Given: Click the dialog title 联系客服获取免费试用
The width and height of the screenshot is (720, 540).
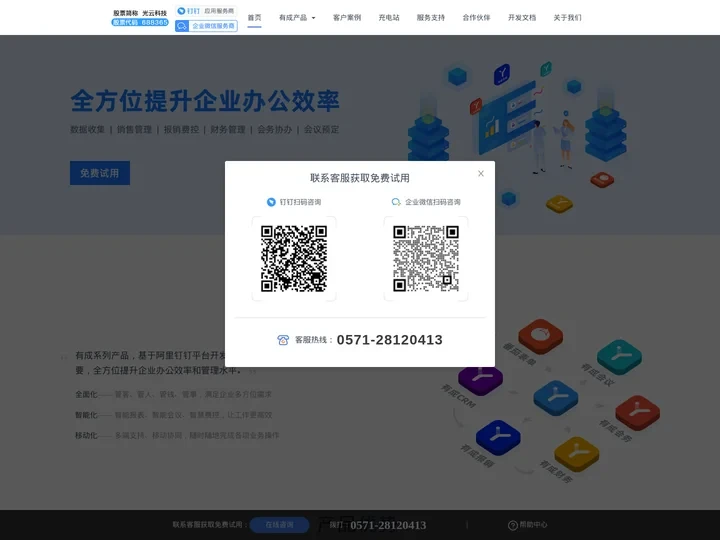Looking at the screenshot, I should [x=360, y=178].
